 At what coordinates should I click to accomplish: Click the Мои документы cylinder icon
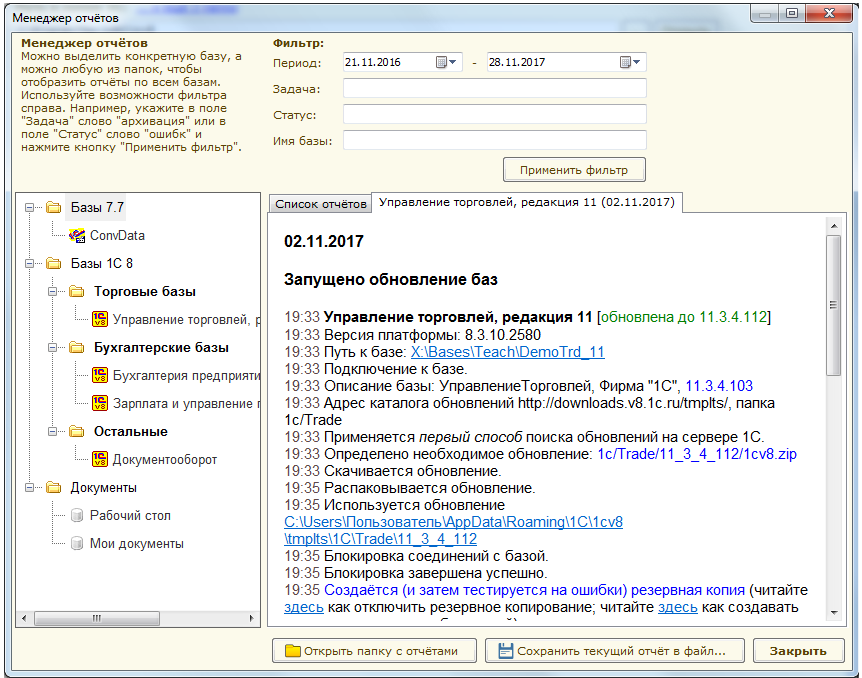pyautogui.click(x=77, y=543)
